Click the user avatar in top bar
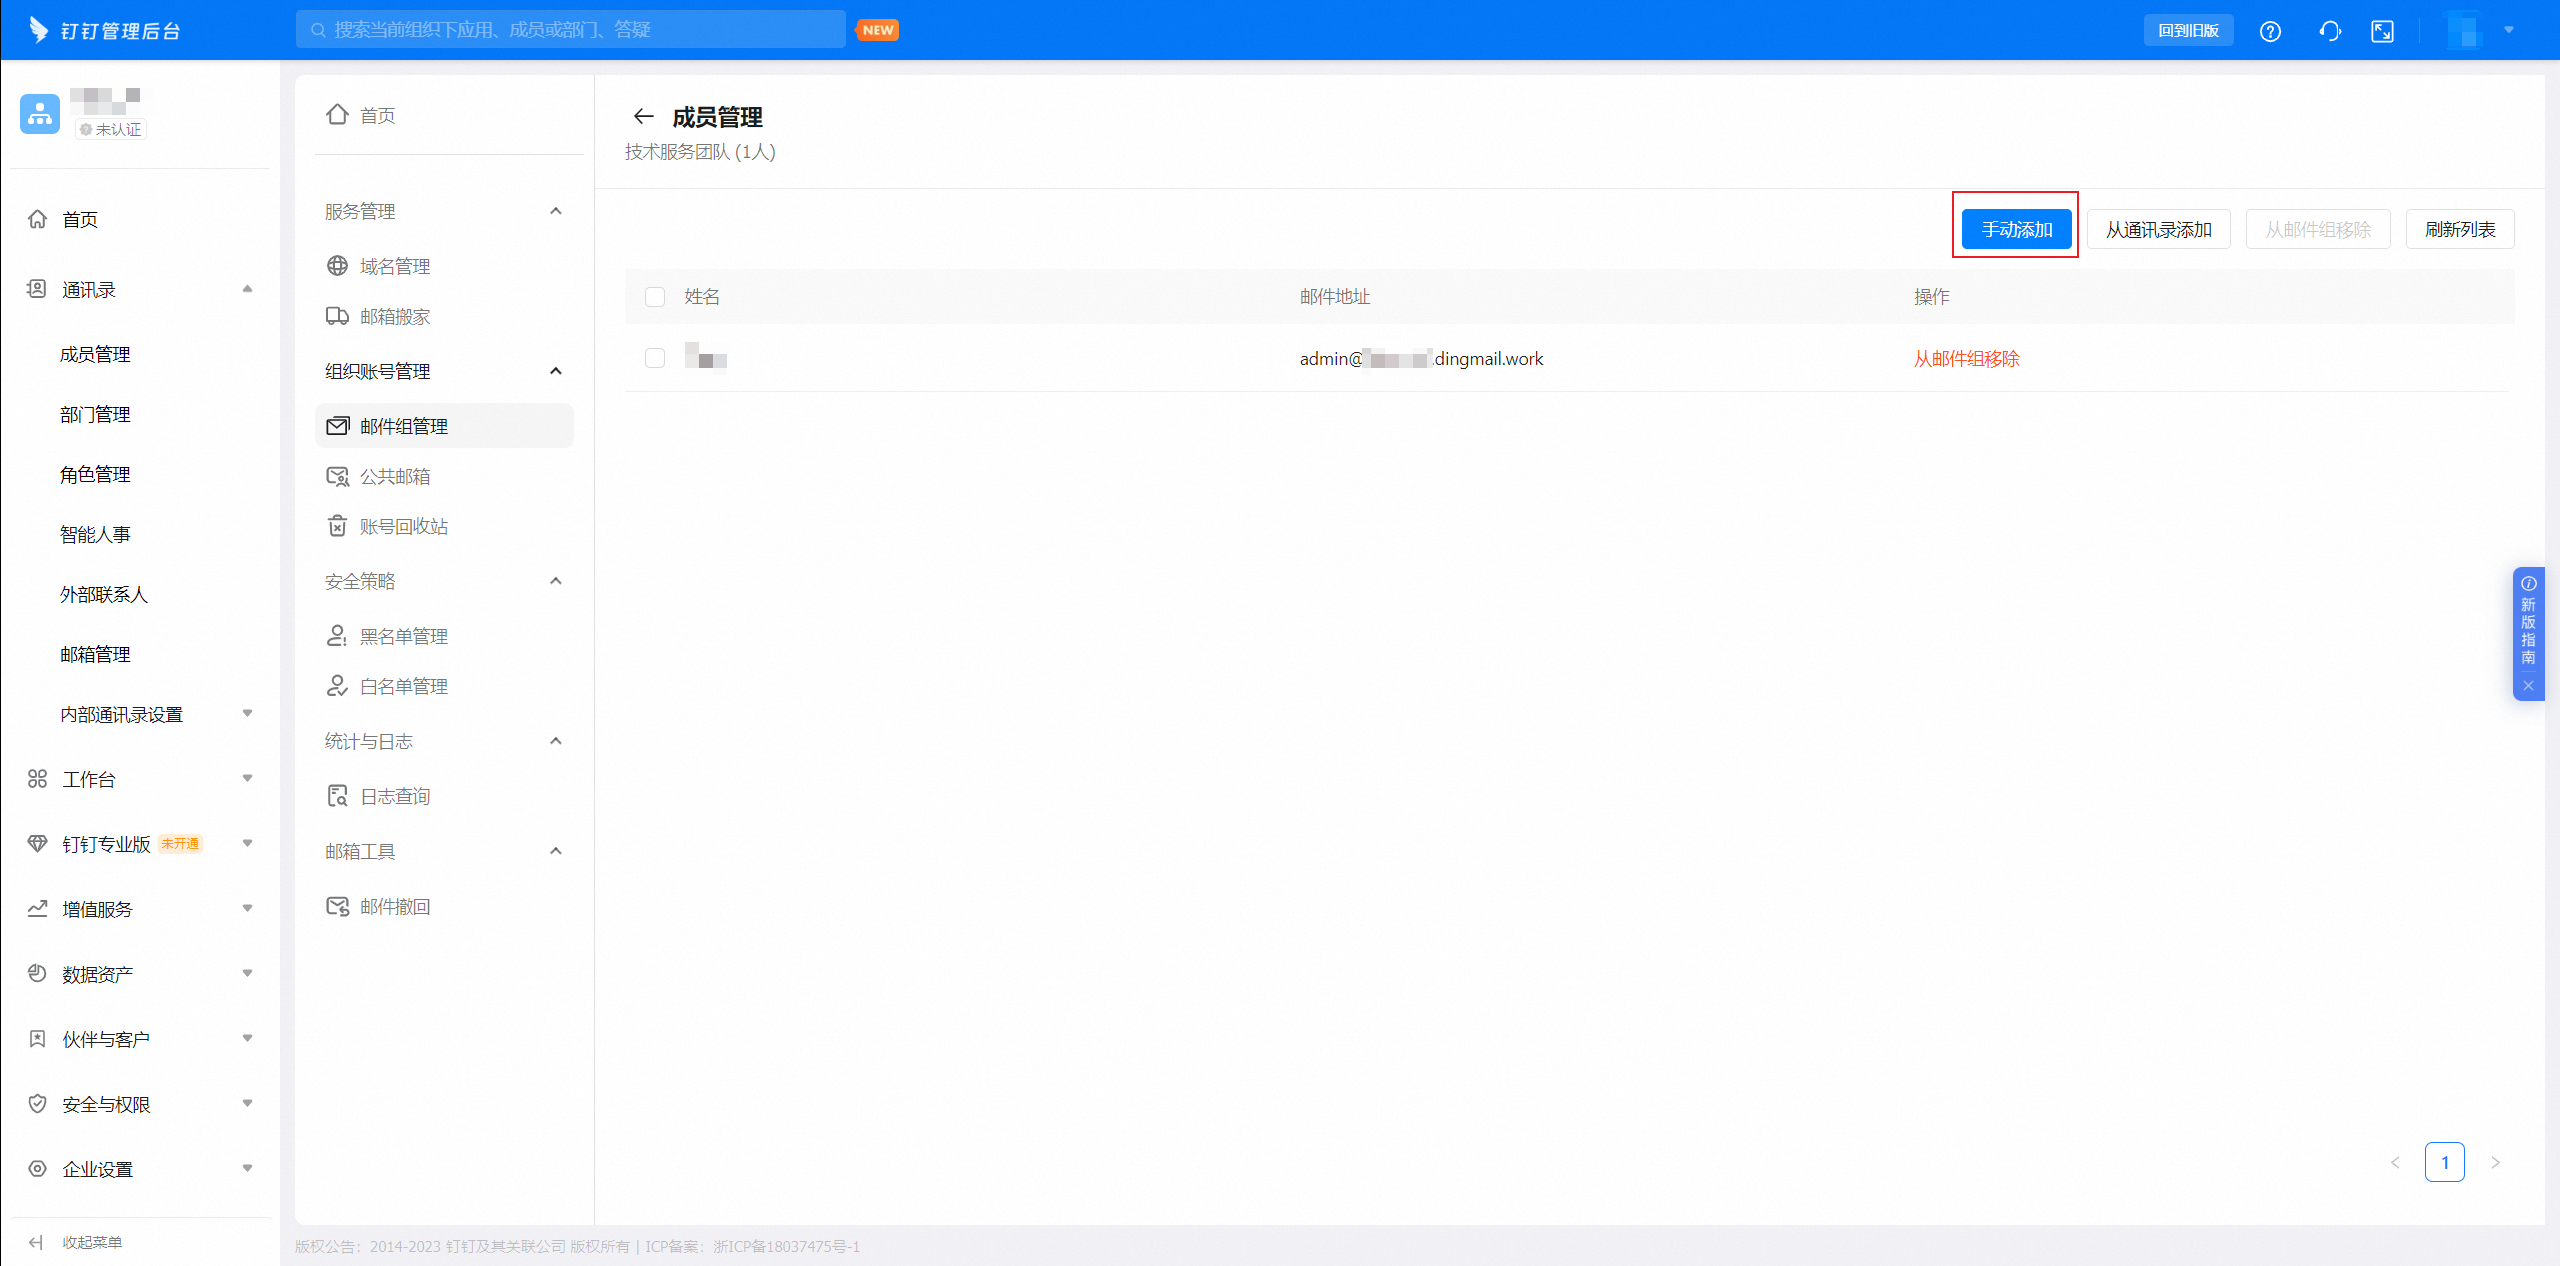Image resolution: width=2560 pixels, height=1266 pixels. click(2464, 30)
